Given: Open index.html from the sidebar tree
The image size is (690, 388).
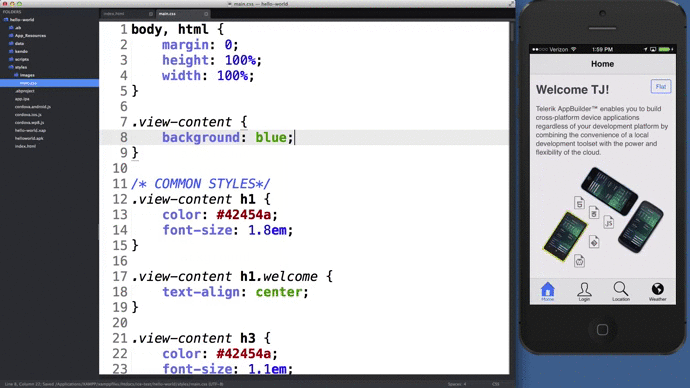Looking at the screenshot, I should (25, 146).
